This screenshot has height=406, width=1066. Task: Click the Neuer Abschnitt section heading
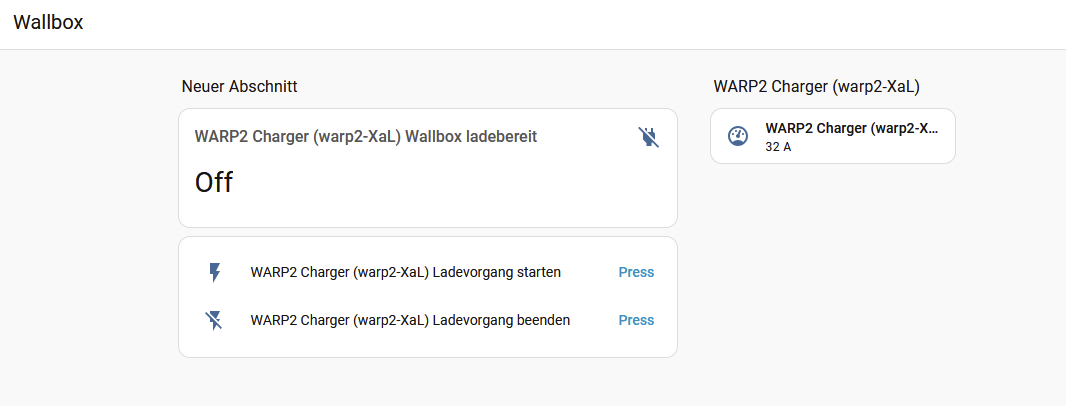tap(239, 87)
